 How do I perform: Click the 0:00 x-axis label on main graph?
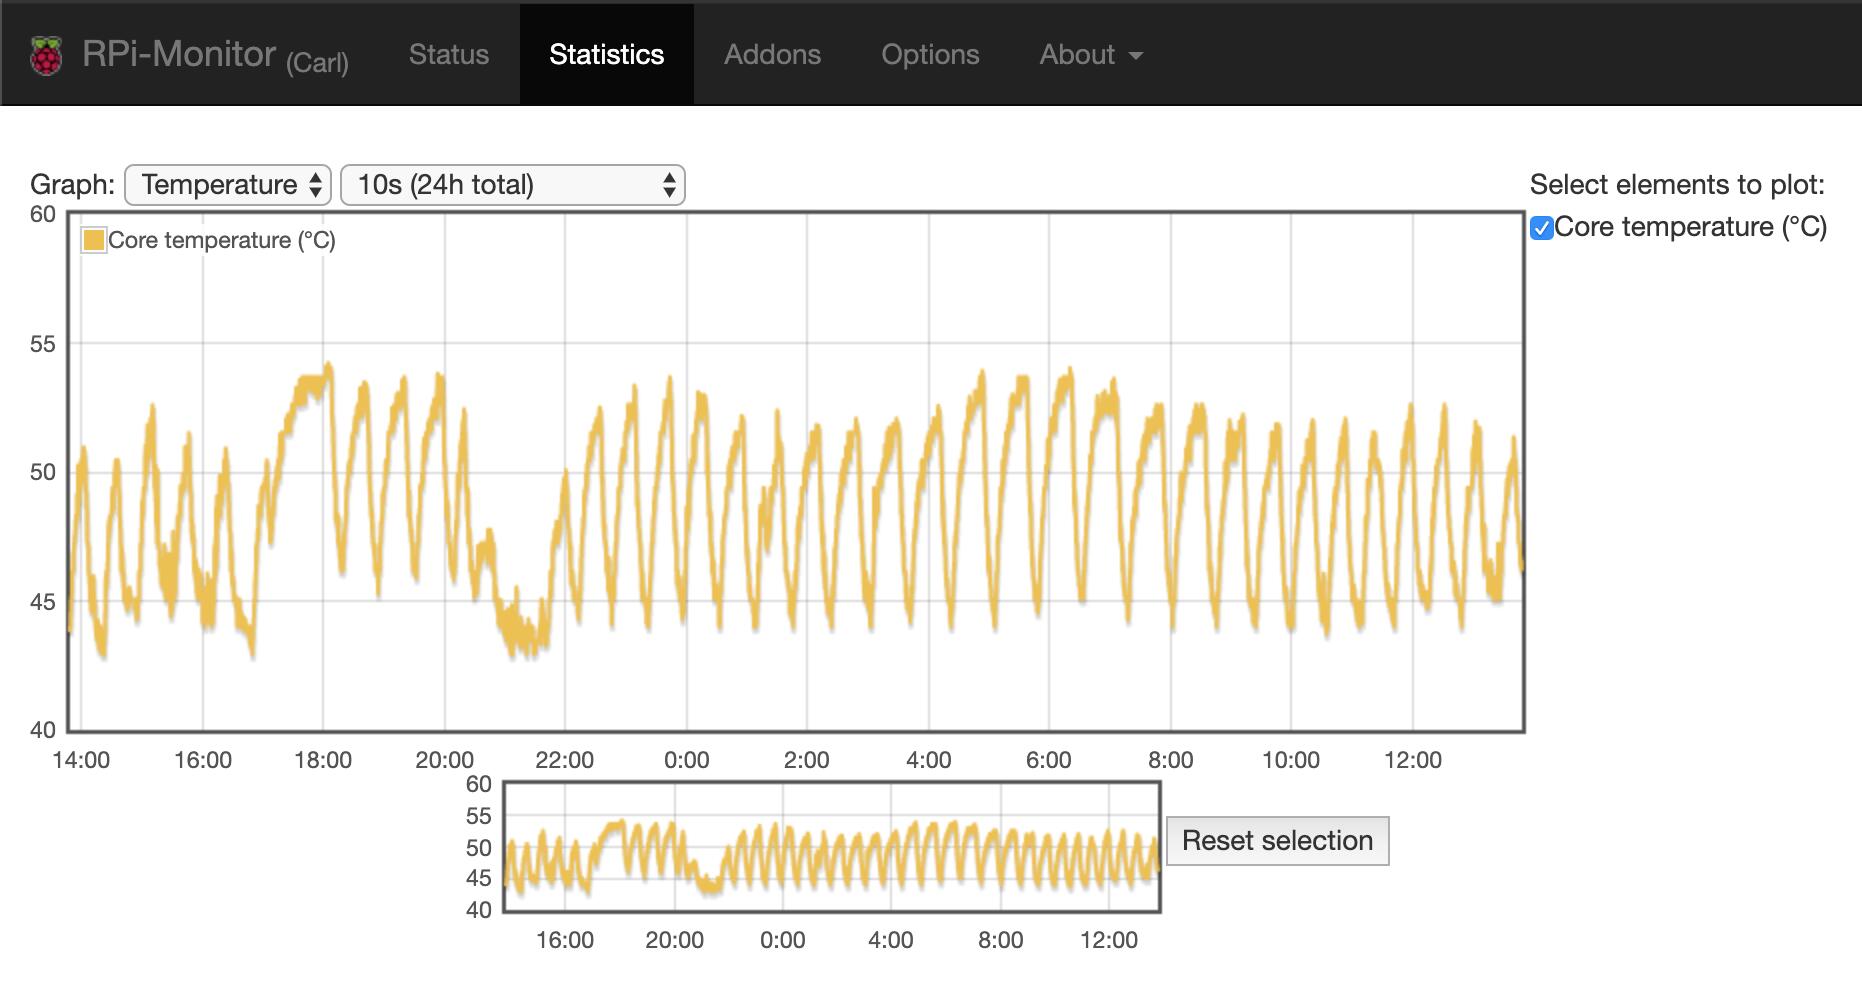point(687,760)
